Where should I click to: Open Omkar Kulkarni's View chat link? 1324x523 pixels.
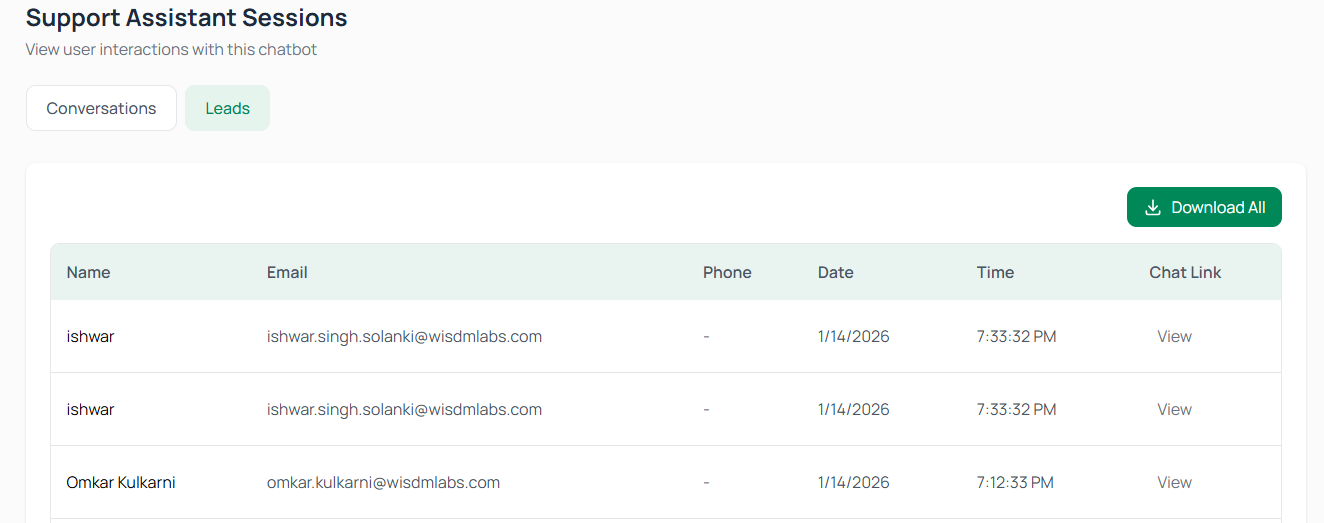point(1174,482)
